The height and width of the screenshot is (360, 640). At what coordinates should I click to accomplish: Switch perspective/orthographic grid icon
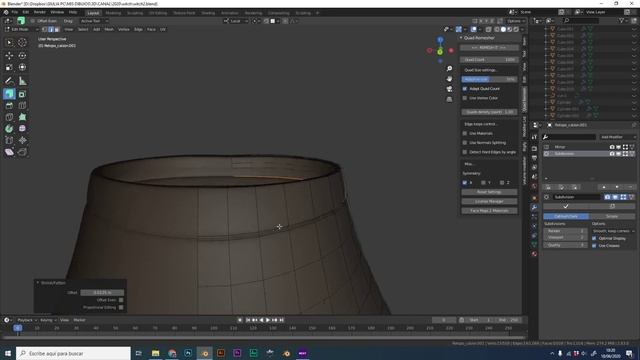click(449, 99)
